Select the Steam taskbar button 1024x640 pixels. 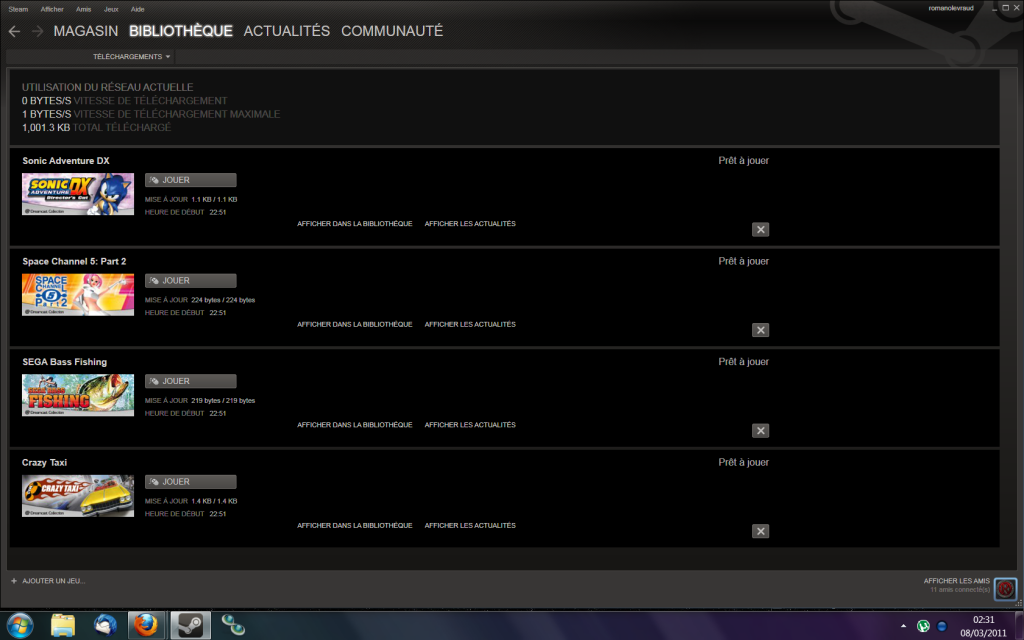pyautogui.click(x=191, y=625)
